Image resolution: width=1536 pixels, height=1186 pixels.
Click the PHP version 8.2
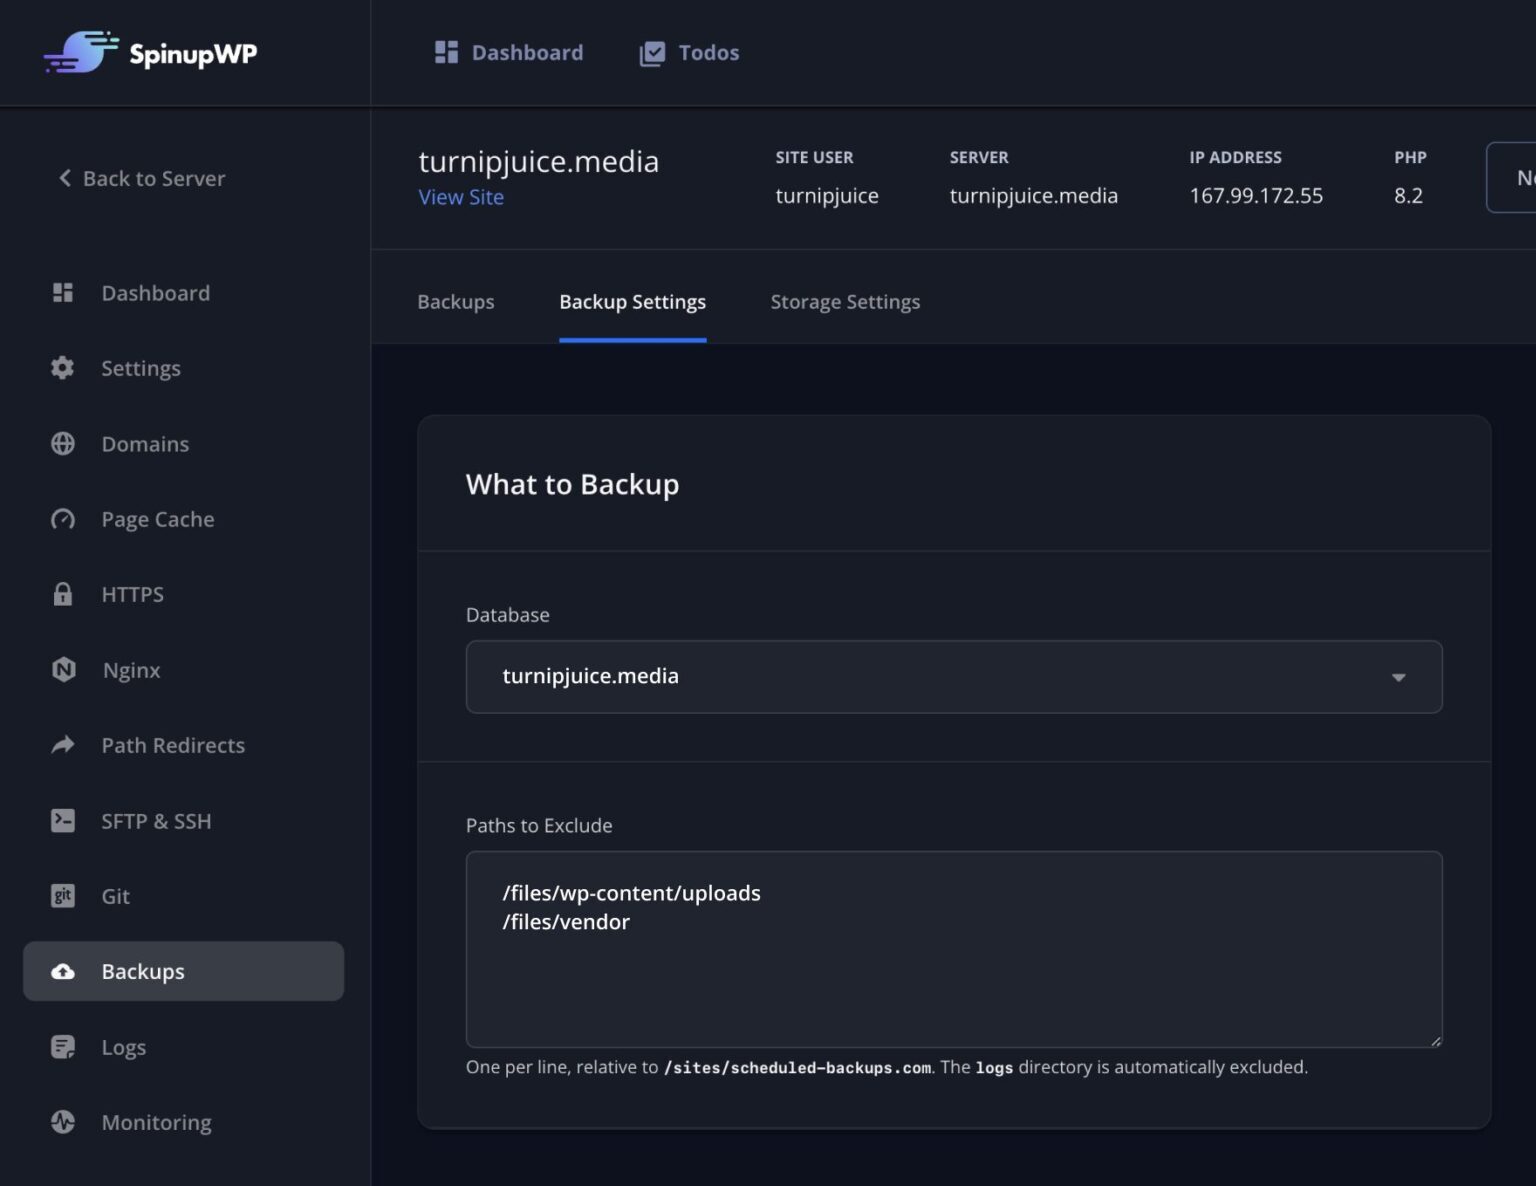tap(1408, 195)
